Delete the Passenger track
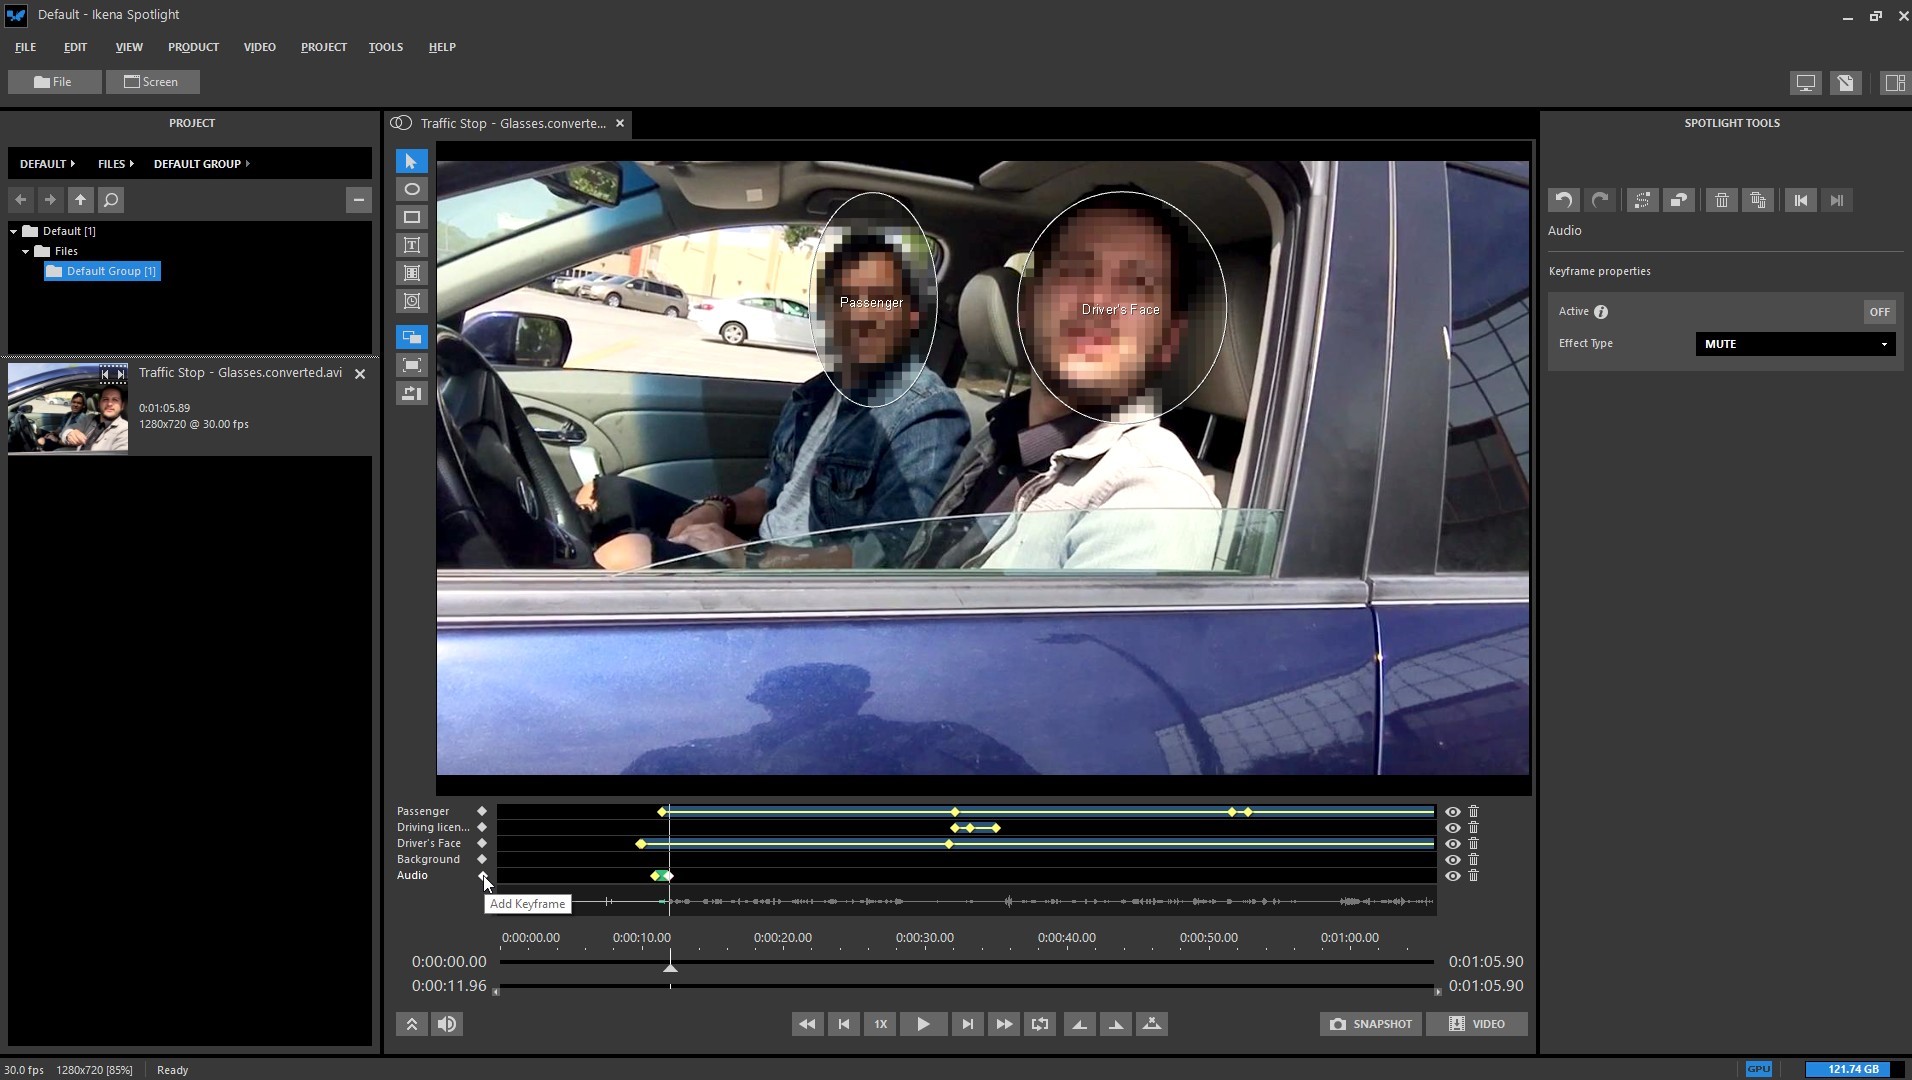Viewport: 1912px width, 1080px height. pyautogui.click(x=1473, y=811)
